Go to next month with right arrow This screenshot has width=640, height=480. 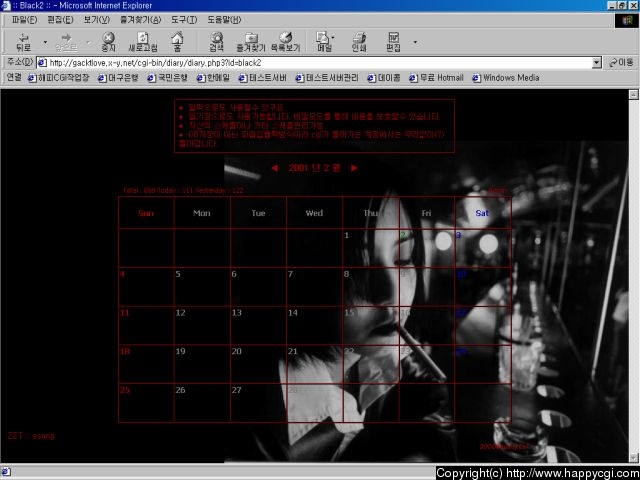click(354, 168)
